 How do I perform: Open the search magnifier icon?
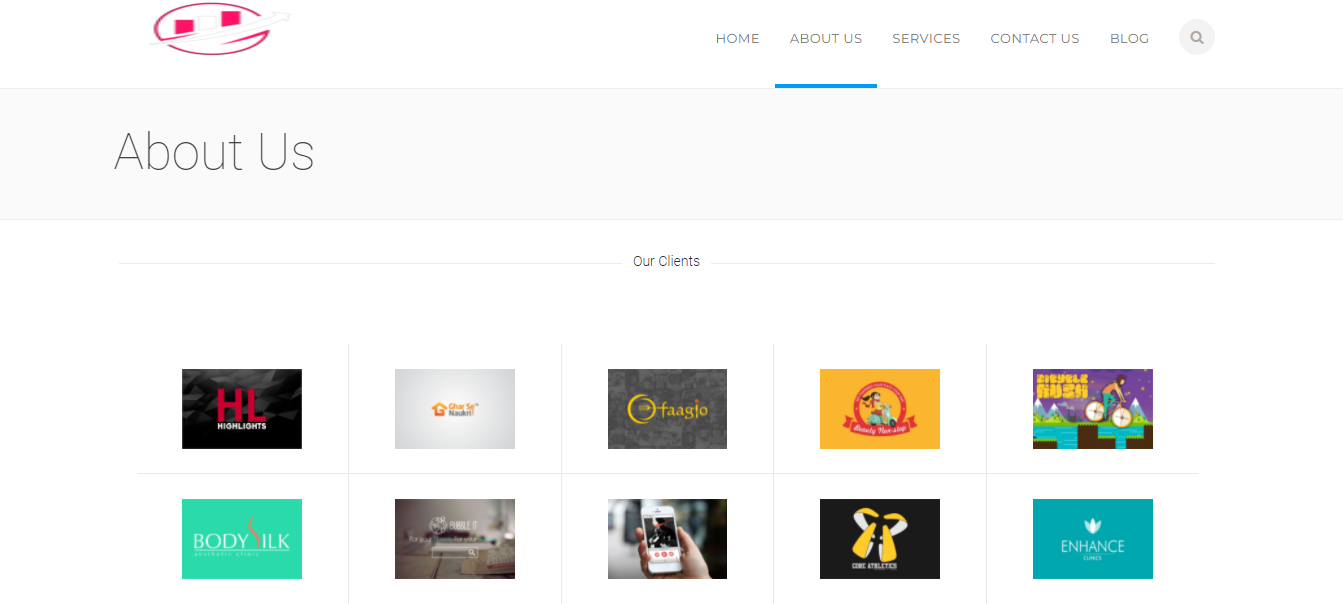coord(1197,38)
